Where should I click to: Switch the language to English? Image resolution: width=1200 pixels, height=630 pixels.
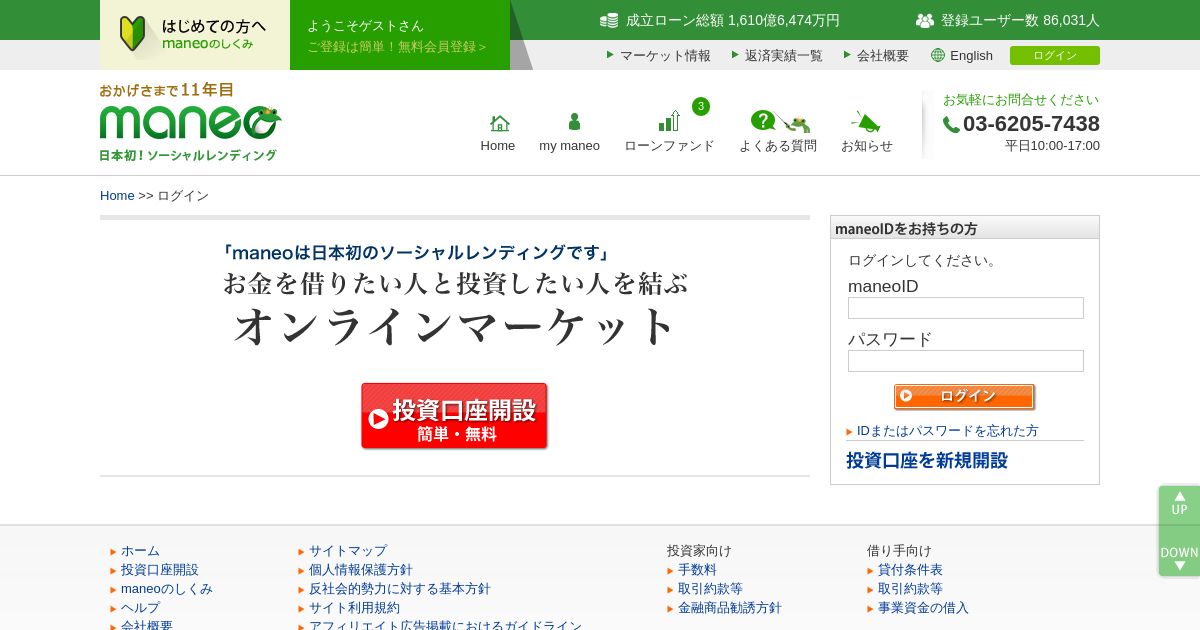pos(971,55)
